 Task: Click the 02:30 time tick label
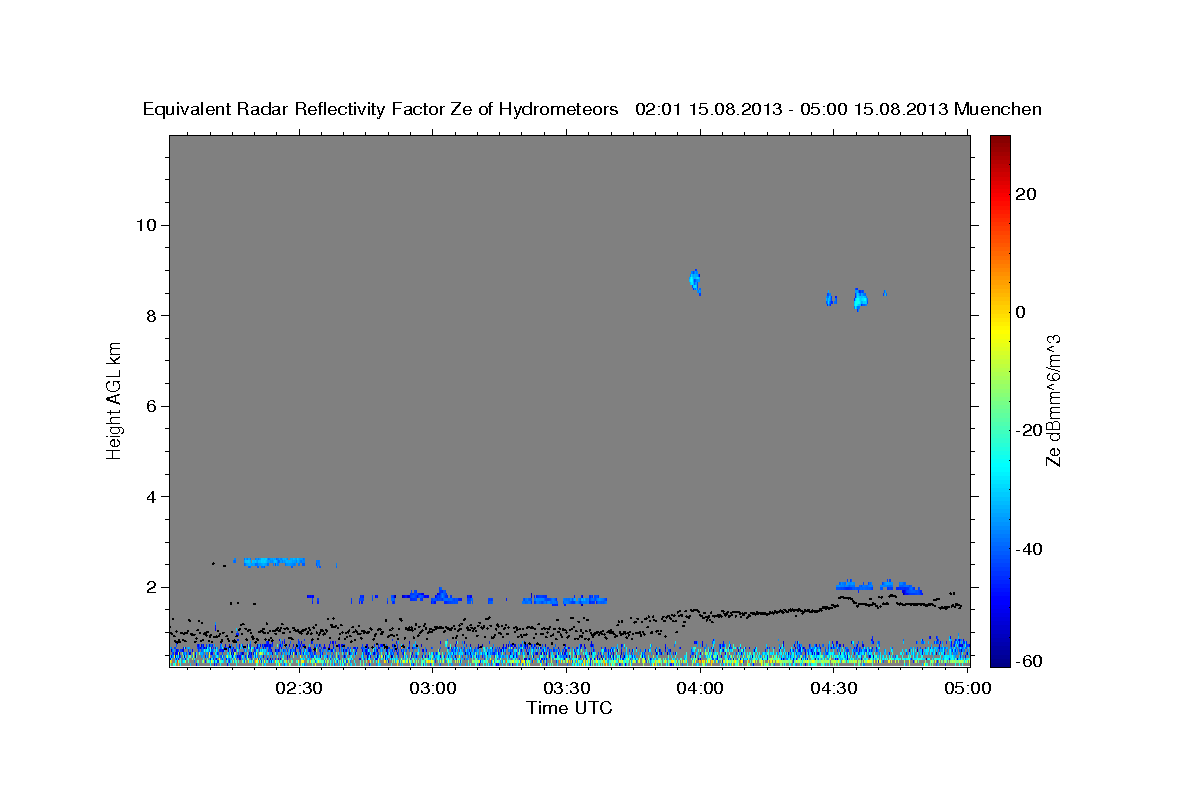point(299,688)
